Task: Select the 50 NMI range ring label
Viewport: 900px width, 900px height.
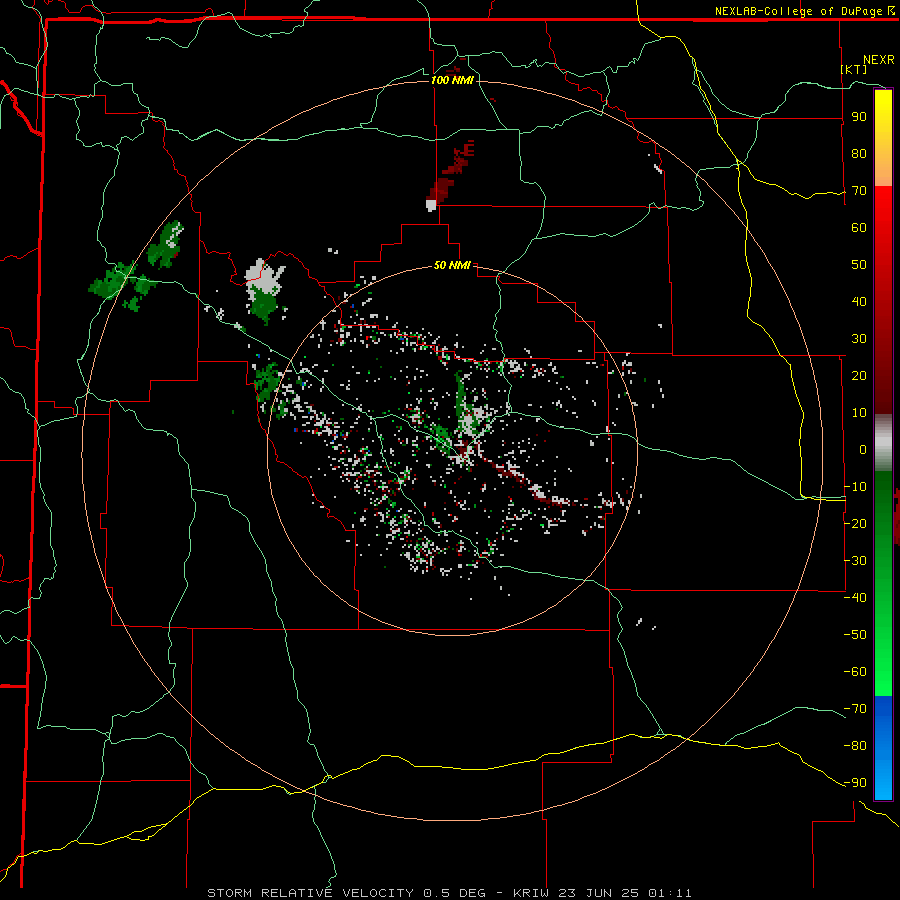Action: point(452,265)
